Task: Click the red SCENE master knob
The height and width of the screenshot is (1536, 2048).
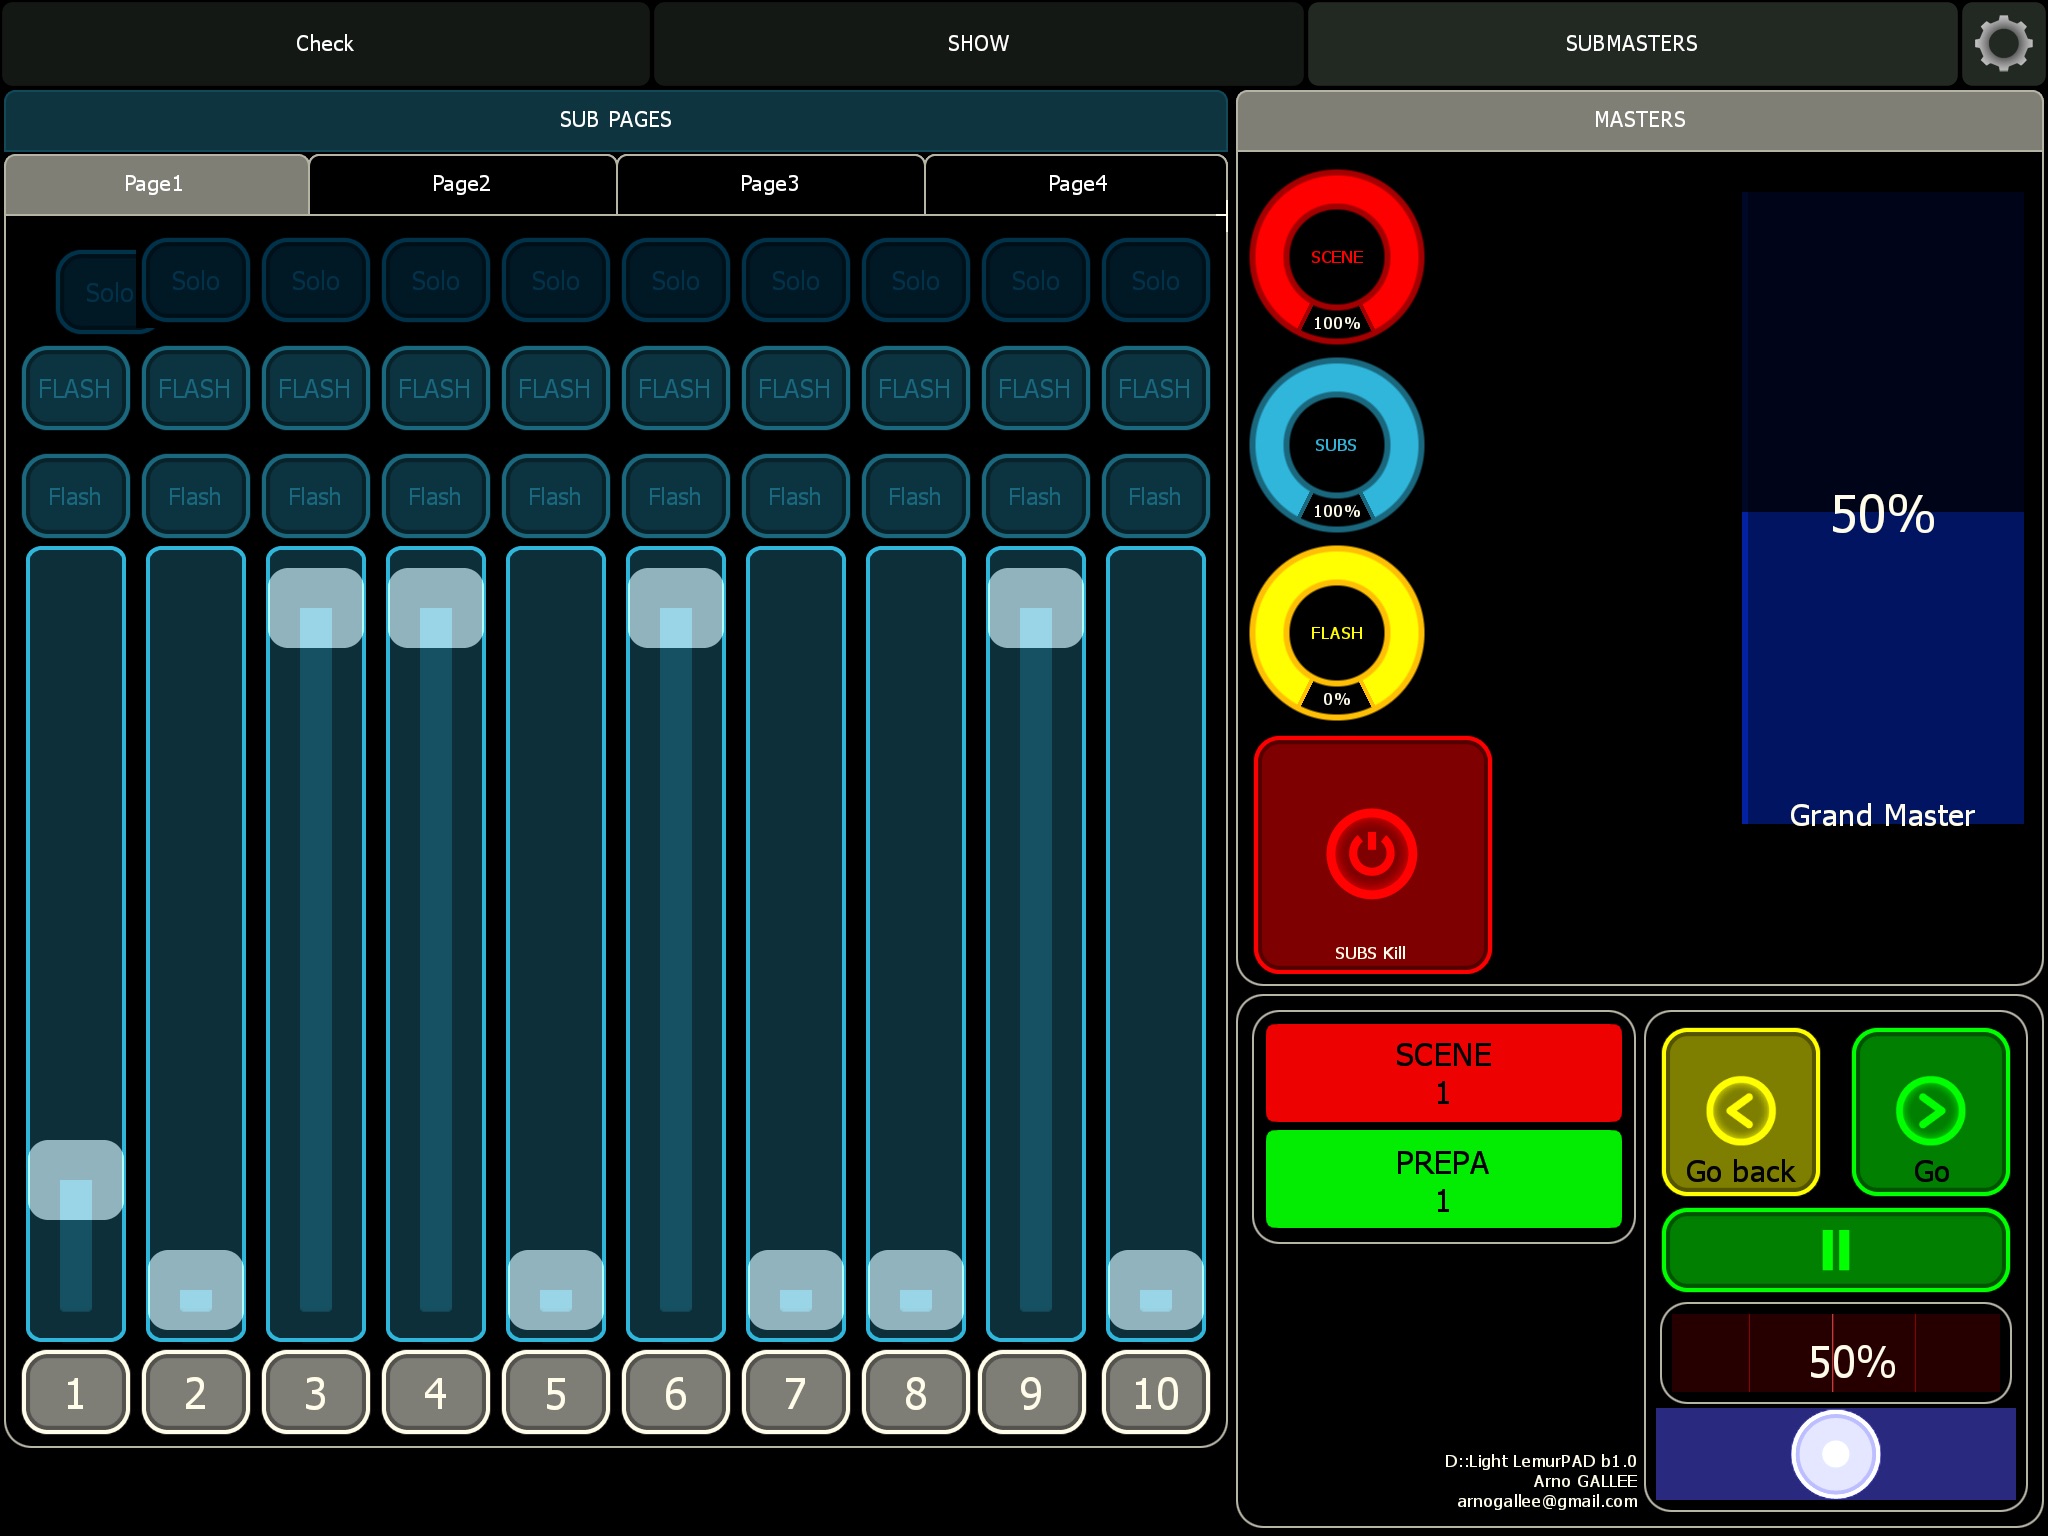Action: (x=1336, y=257)
